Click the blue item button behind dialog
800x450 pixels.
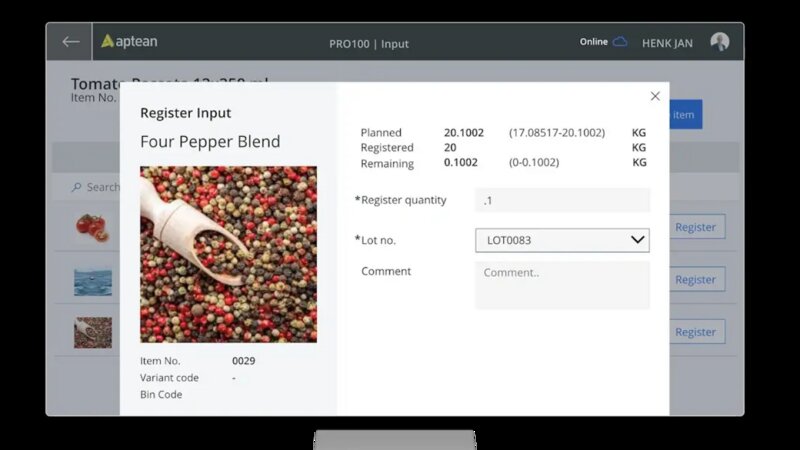tap(686, 115)
